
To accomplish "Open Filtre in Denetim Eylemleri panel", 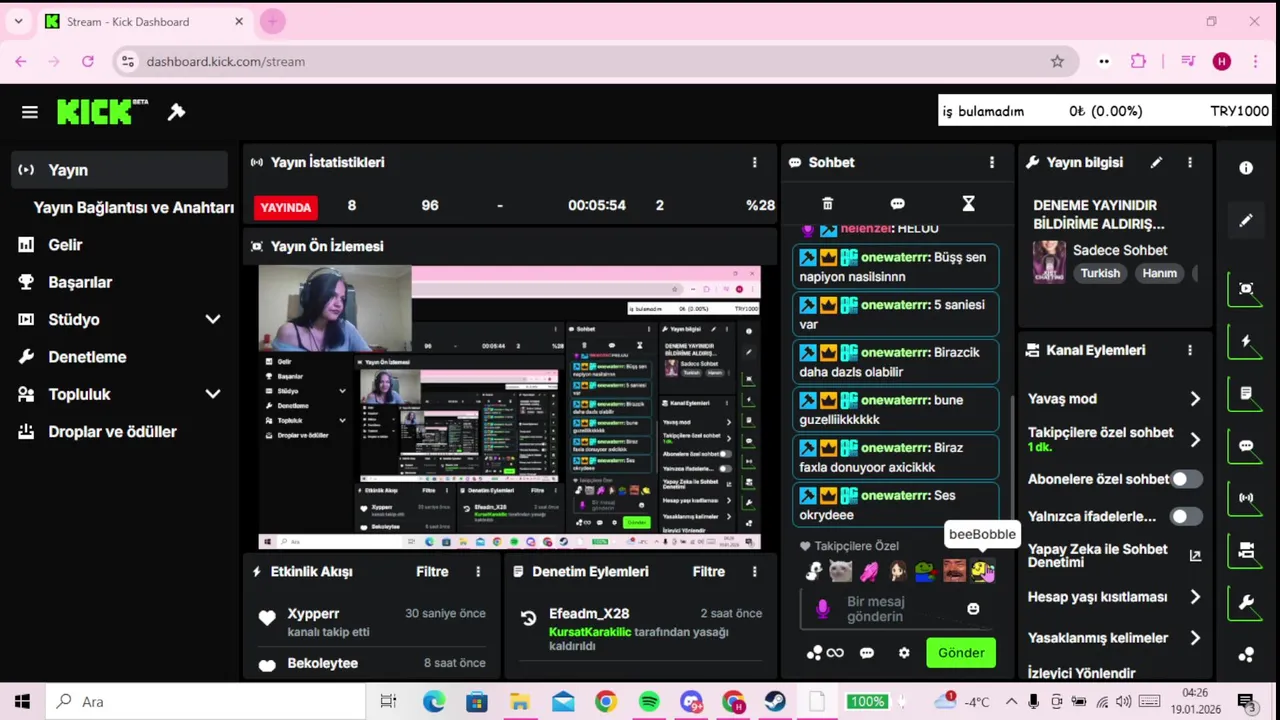I will (x=709, y=572).
